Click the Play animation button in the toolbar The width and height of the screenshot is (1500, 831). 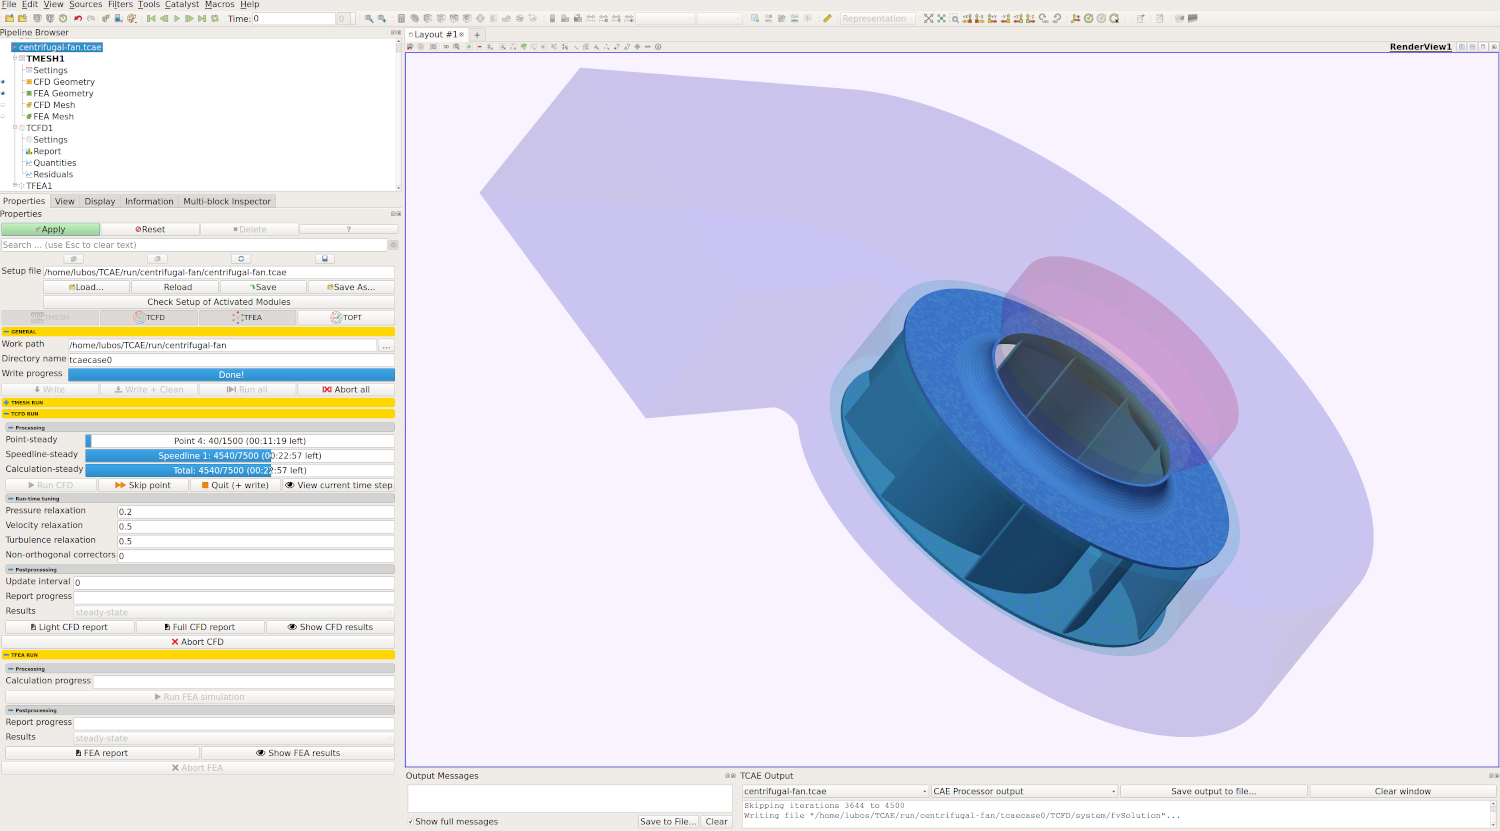[177, 18]
